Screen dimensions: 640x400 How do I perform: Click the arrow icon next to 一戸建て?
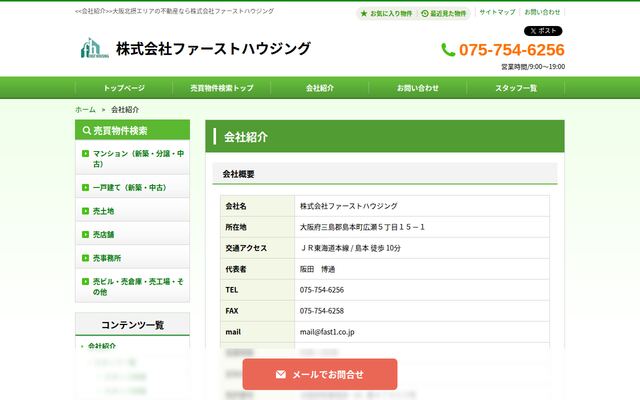coord(85,187)
